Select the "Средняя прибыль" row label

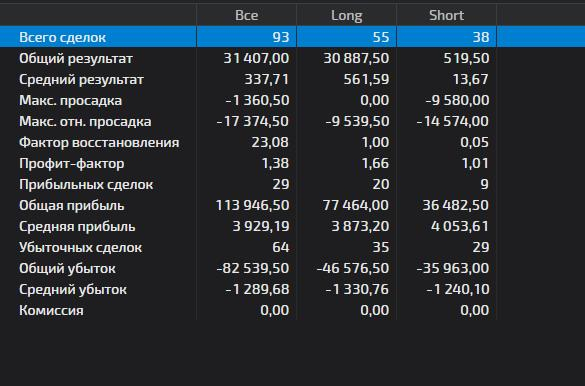point(77,226)
